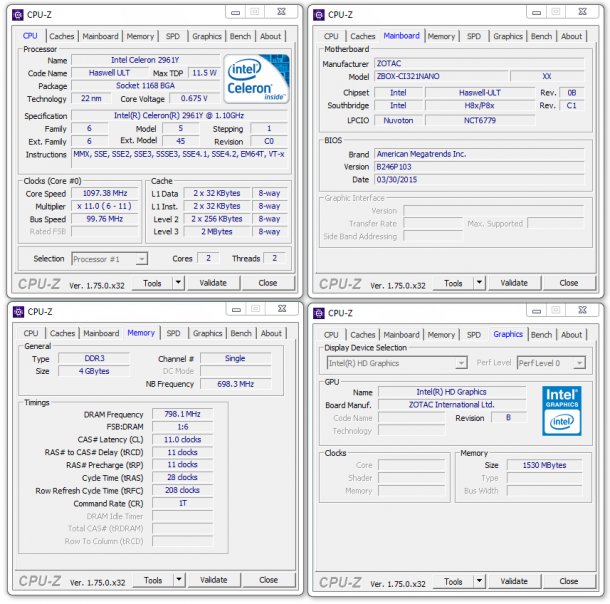Minimize the Mainboard CPU-Z window
This screenshot has width=610, height=604.
[x=536, y=12]
